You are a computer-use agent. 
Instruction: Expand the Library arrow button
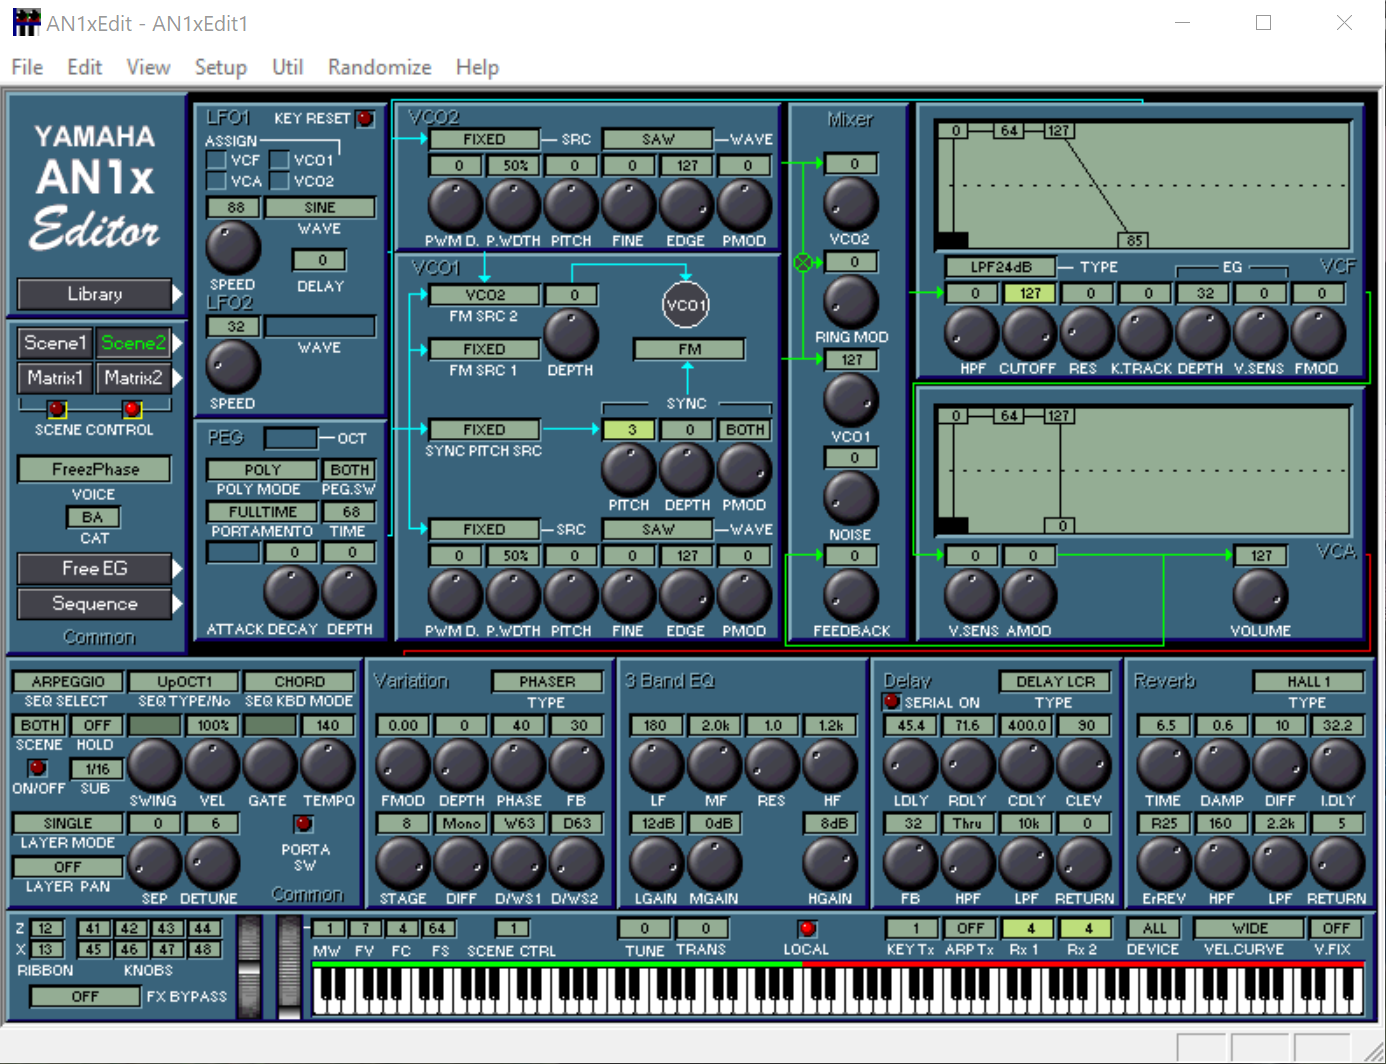coord(178,294)
